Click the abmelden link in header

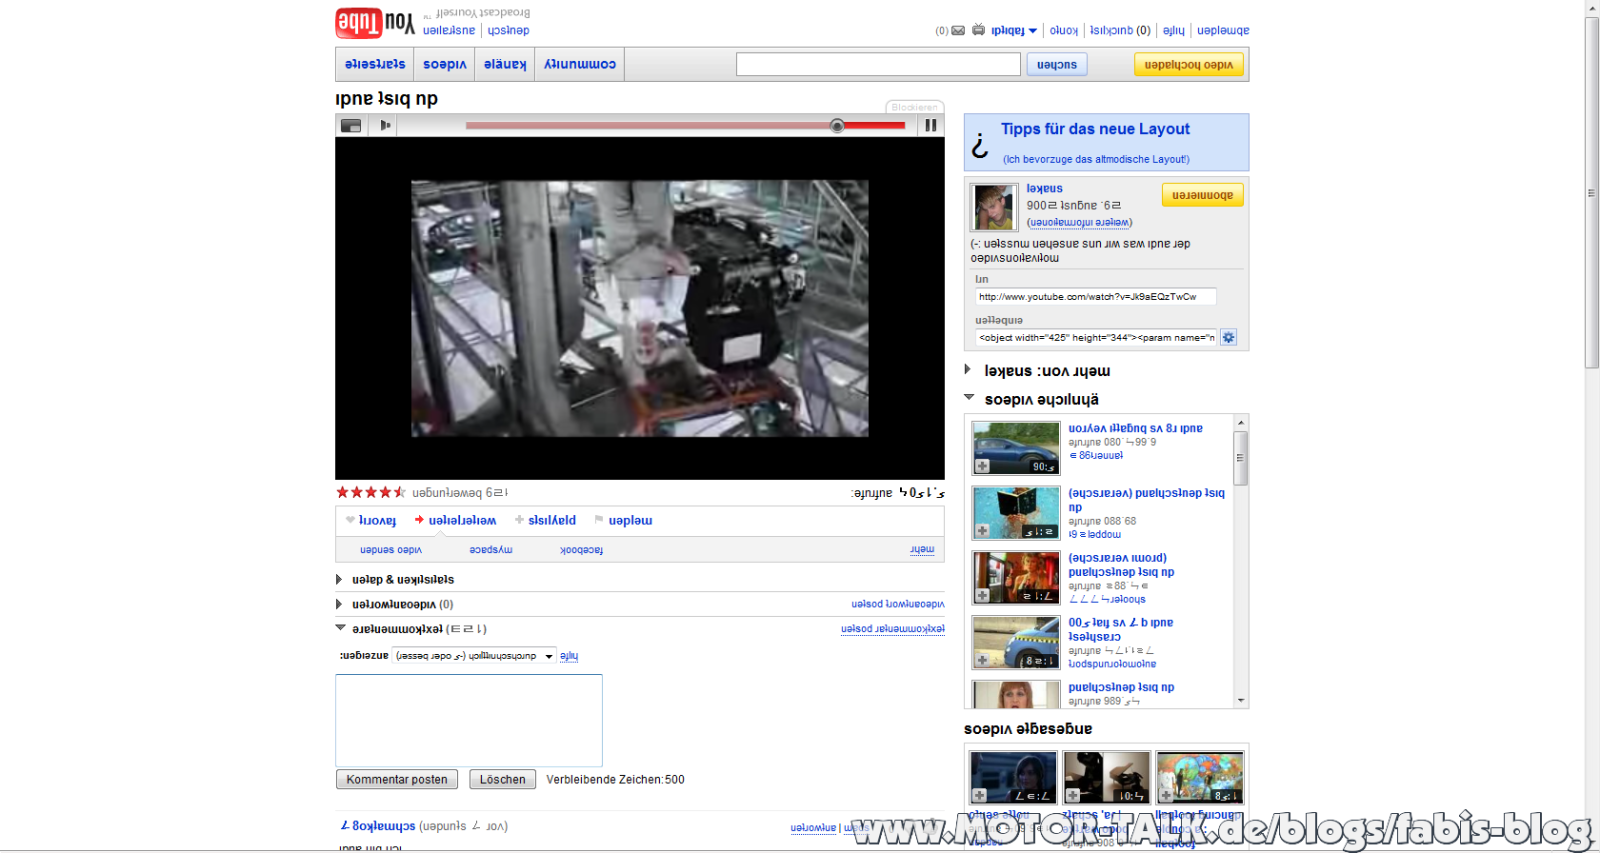tap(1223, 31)
